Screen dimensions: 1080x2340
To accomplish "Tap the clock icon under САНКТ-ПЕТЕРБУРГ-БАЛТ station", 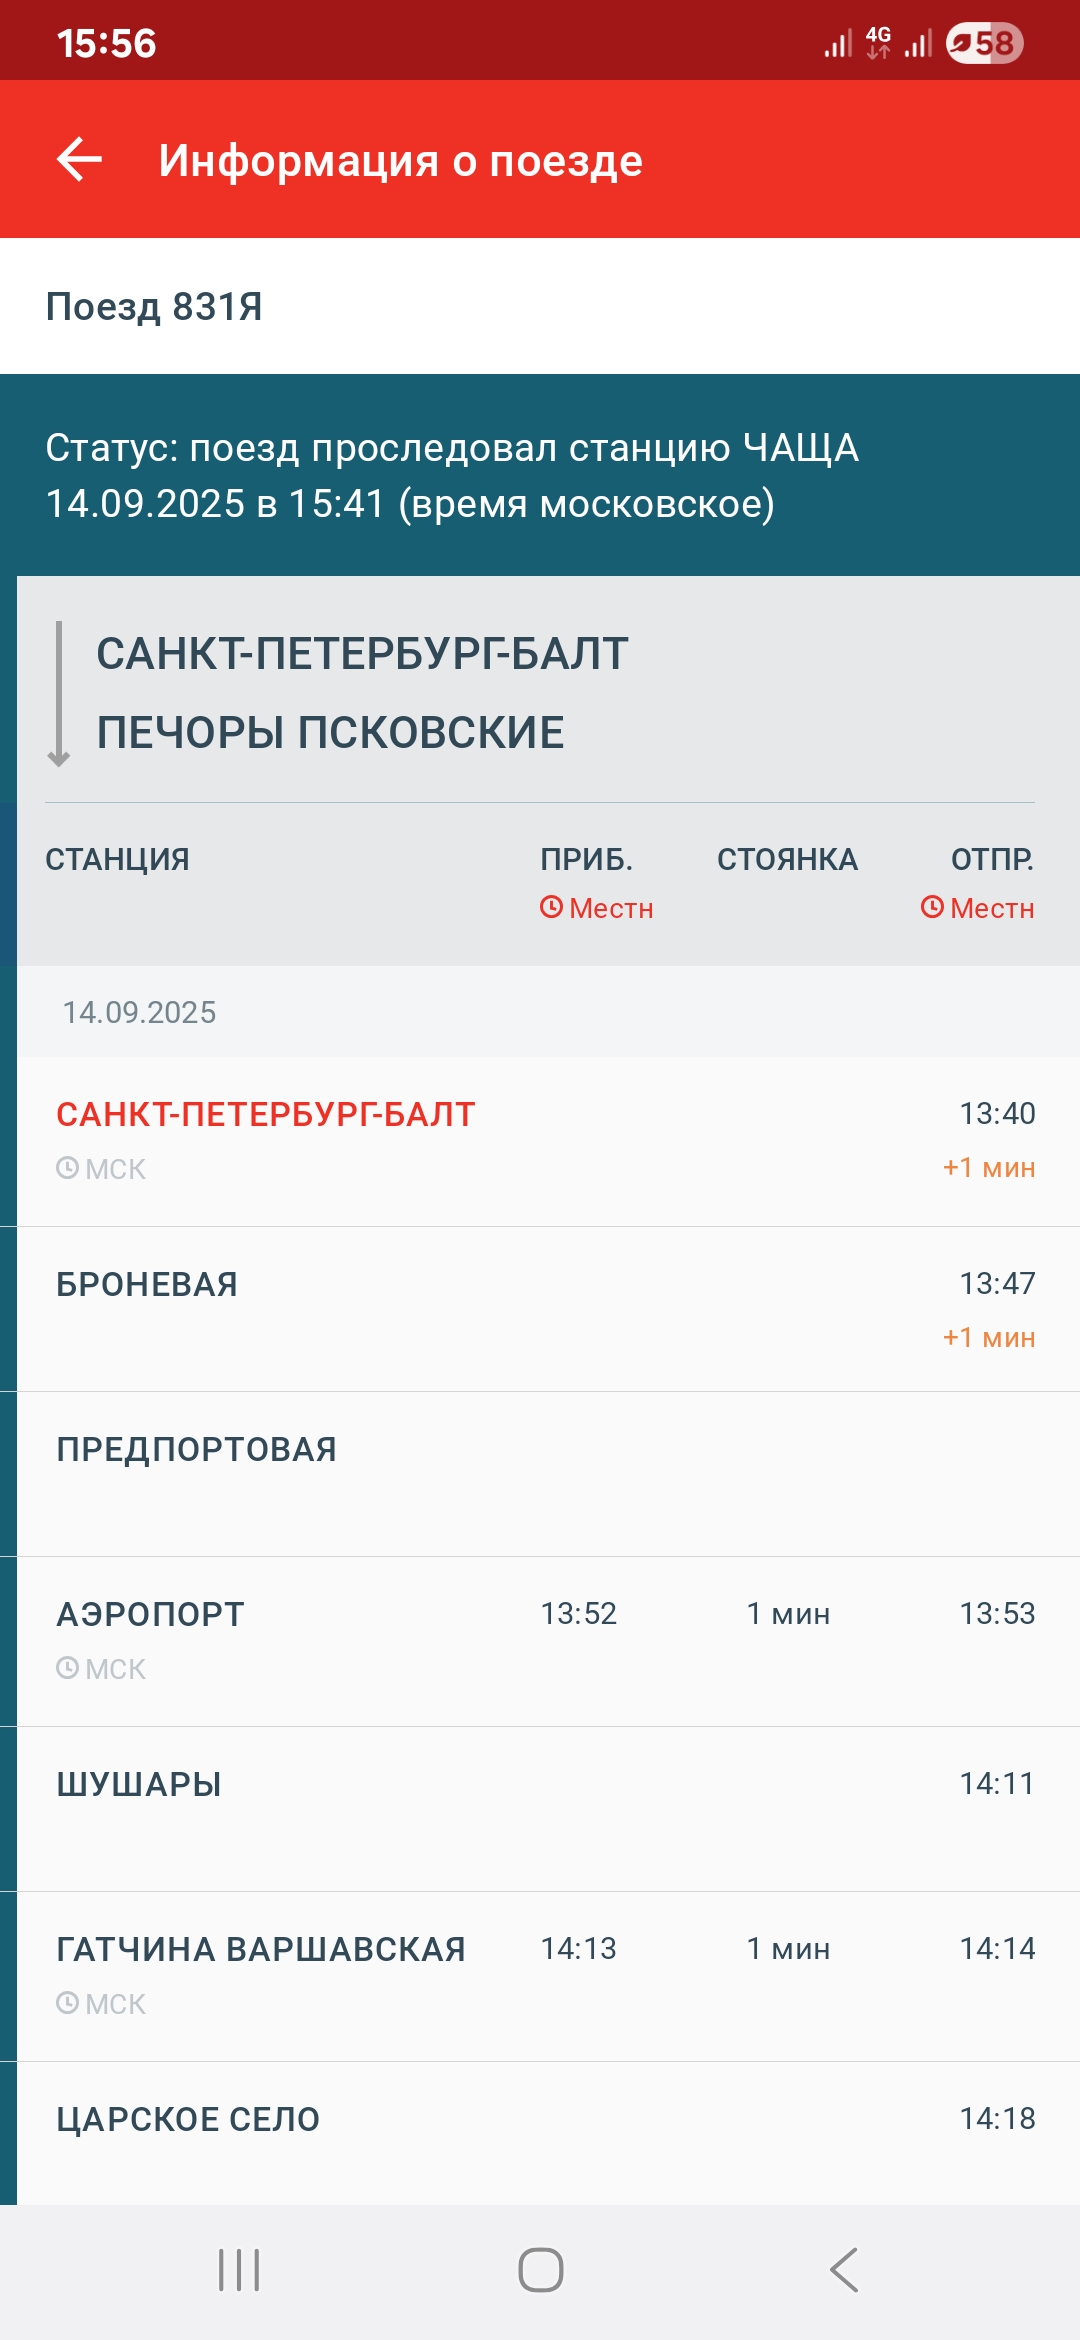I will [68, 1168].
